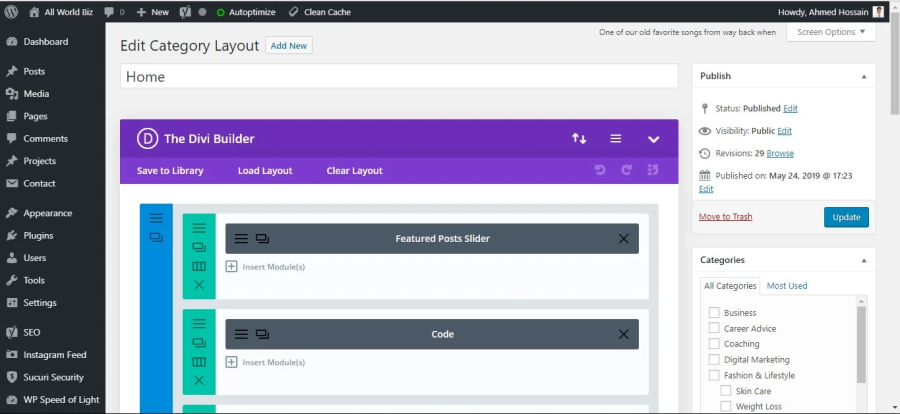Insert Module below Code module
This screenshot has height=414, width=900.
[x=265, y=362]
